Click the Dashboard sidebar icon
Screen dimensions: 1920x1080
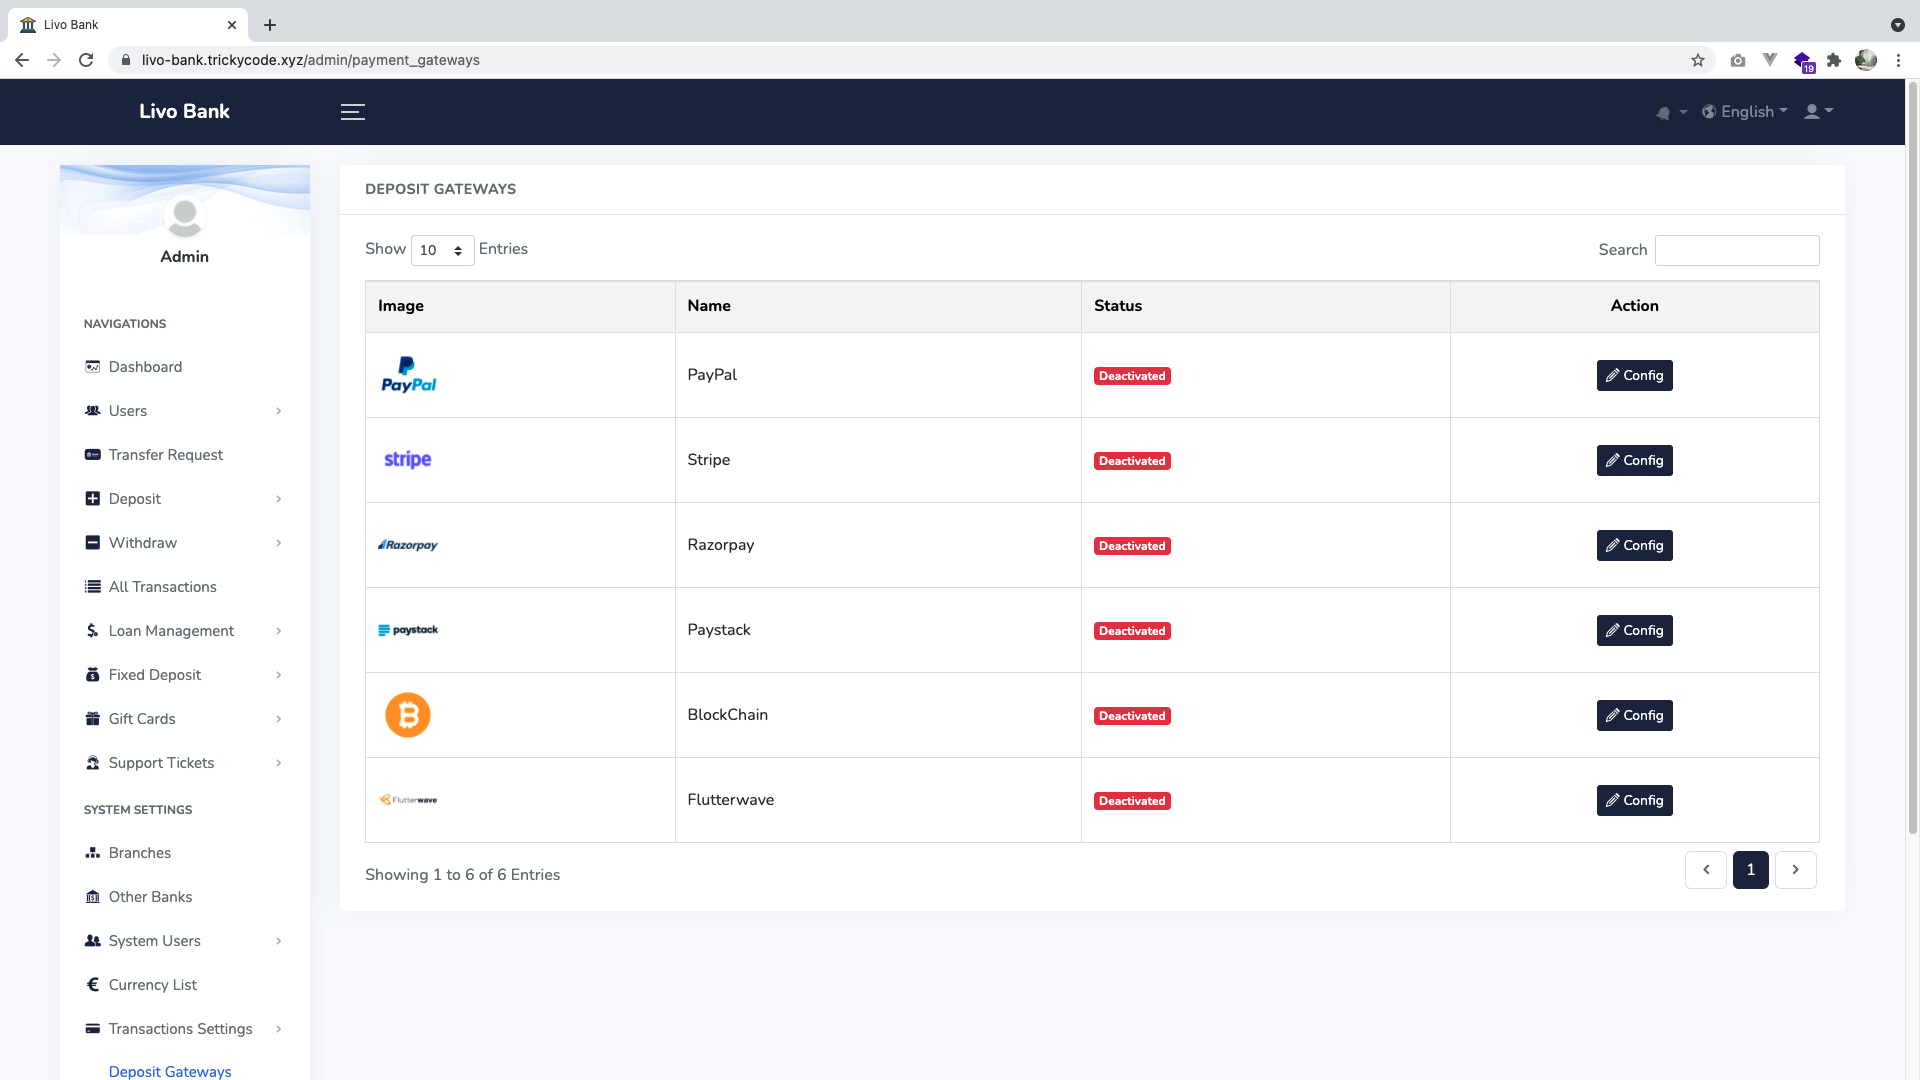pyautogui.click(x=93, y=367)
